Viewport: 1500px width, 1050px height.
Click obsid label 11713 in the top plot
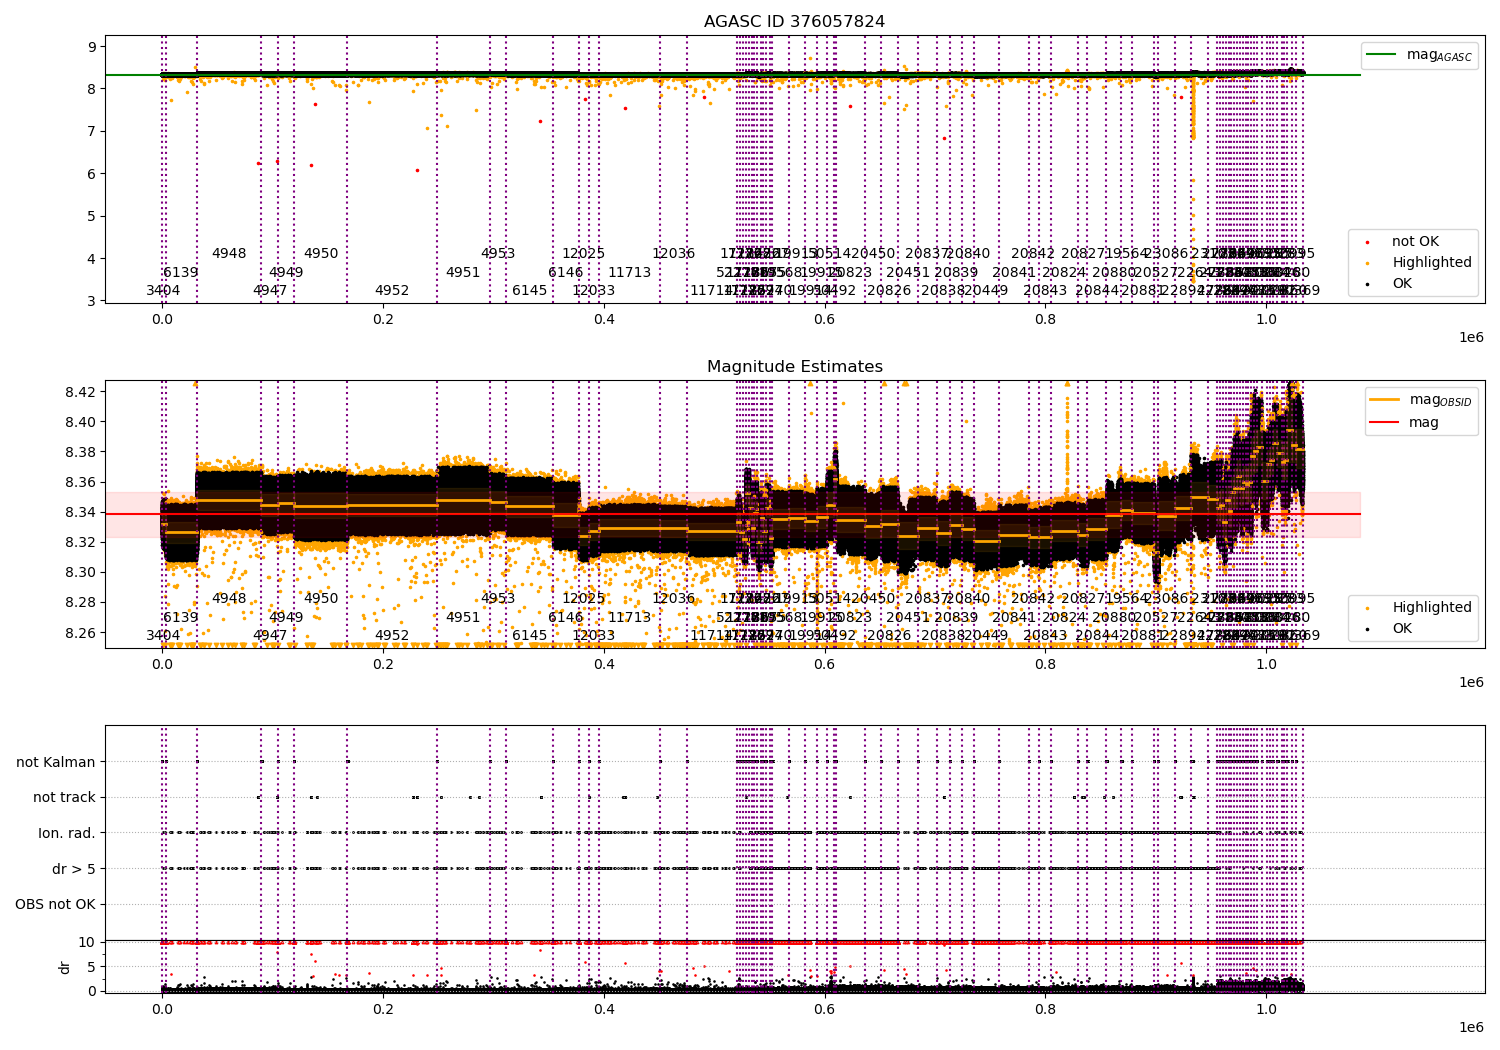[629, 273]
